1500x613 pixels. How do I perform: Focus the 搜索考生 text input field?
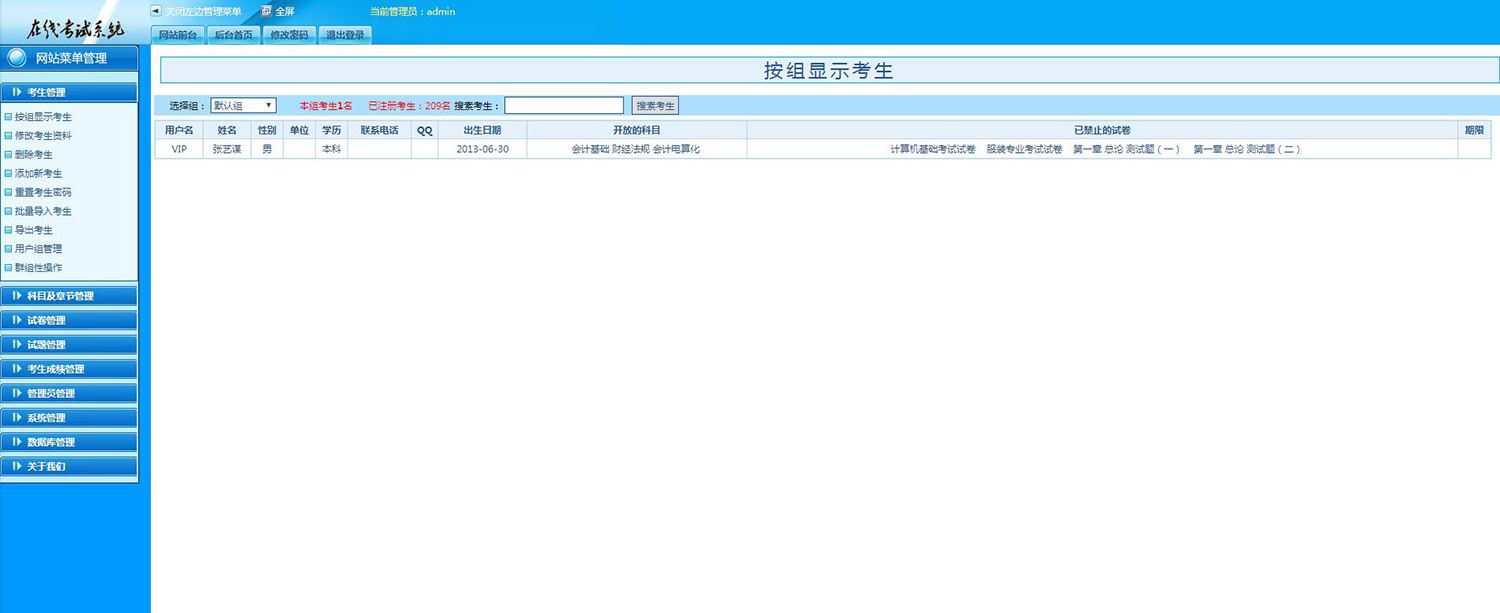click(x=564, y=105)
